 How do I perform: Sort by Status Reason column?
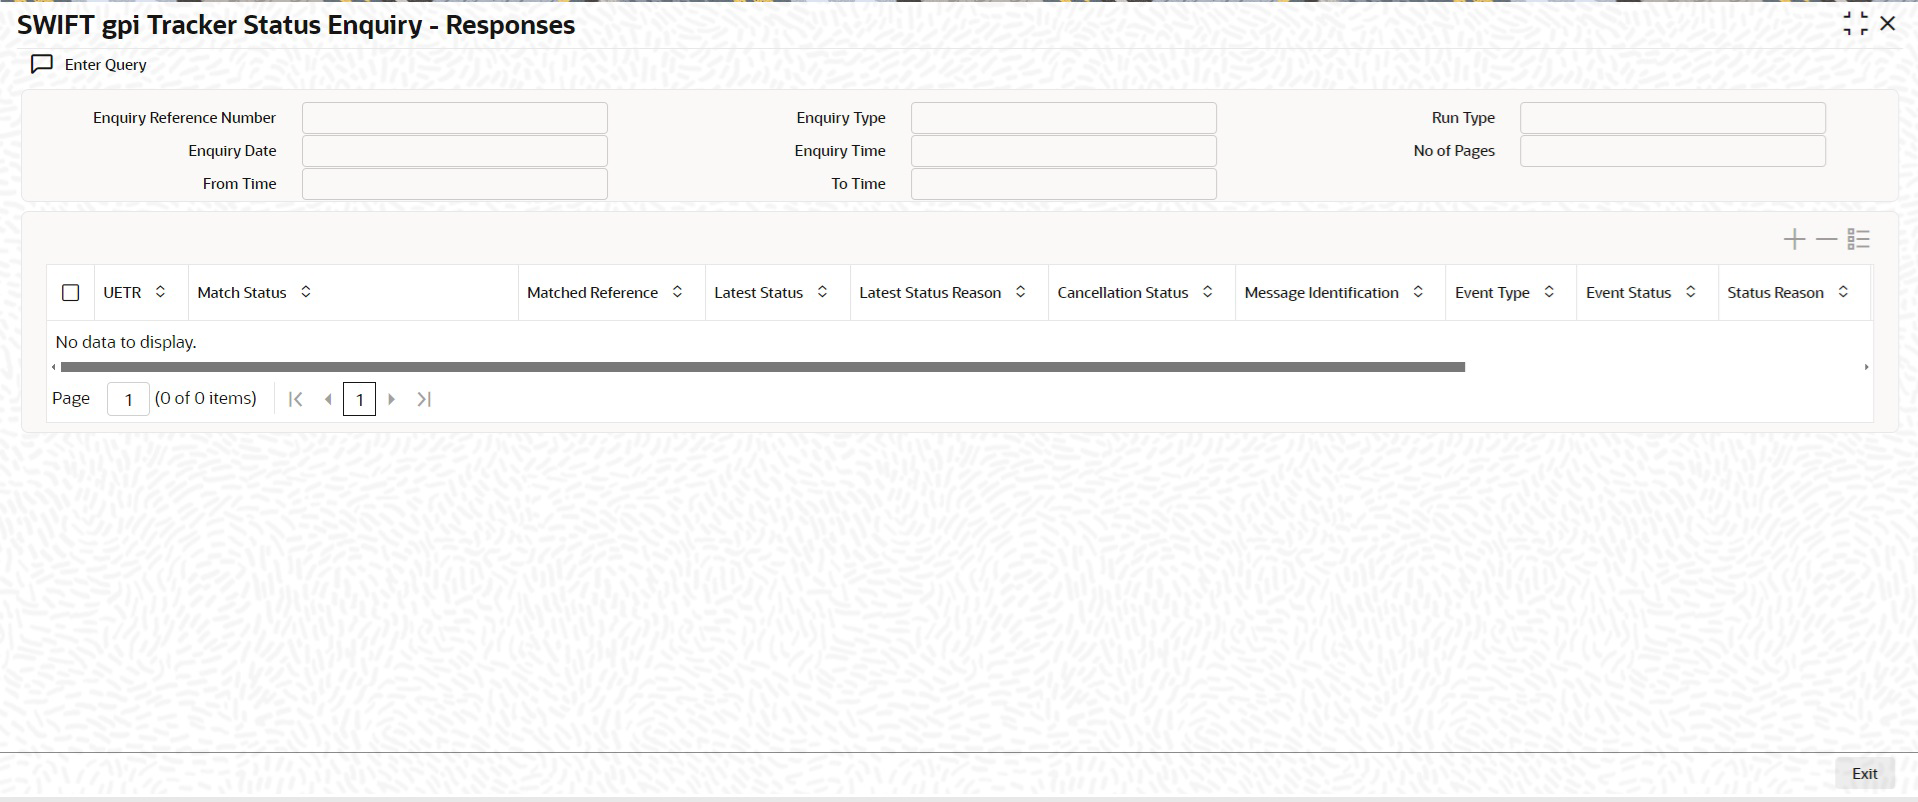click(1843, 292)
